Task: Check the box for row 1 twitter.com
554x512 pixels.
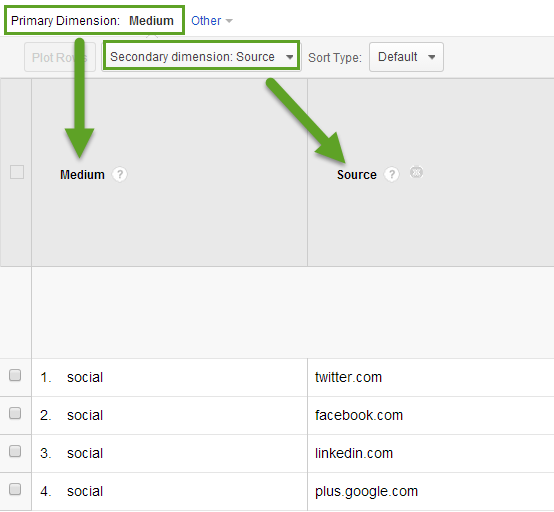Action: point(15,375)
